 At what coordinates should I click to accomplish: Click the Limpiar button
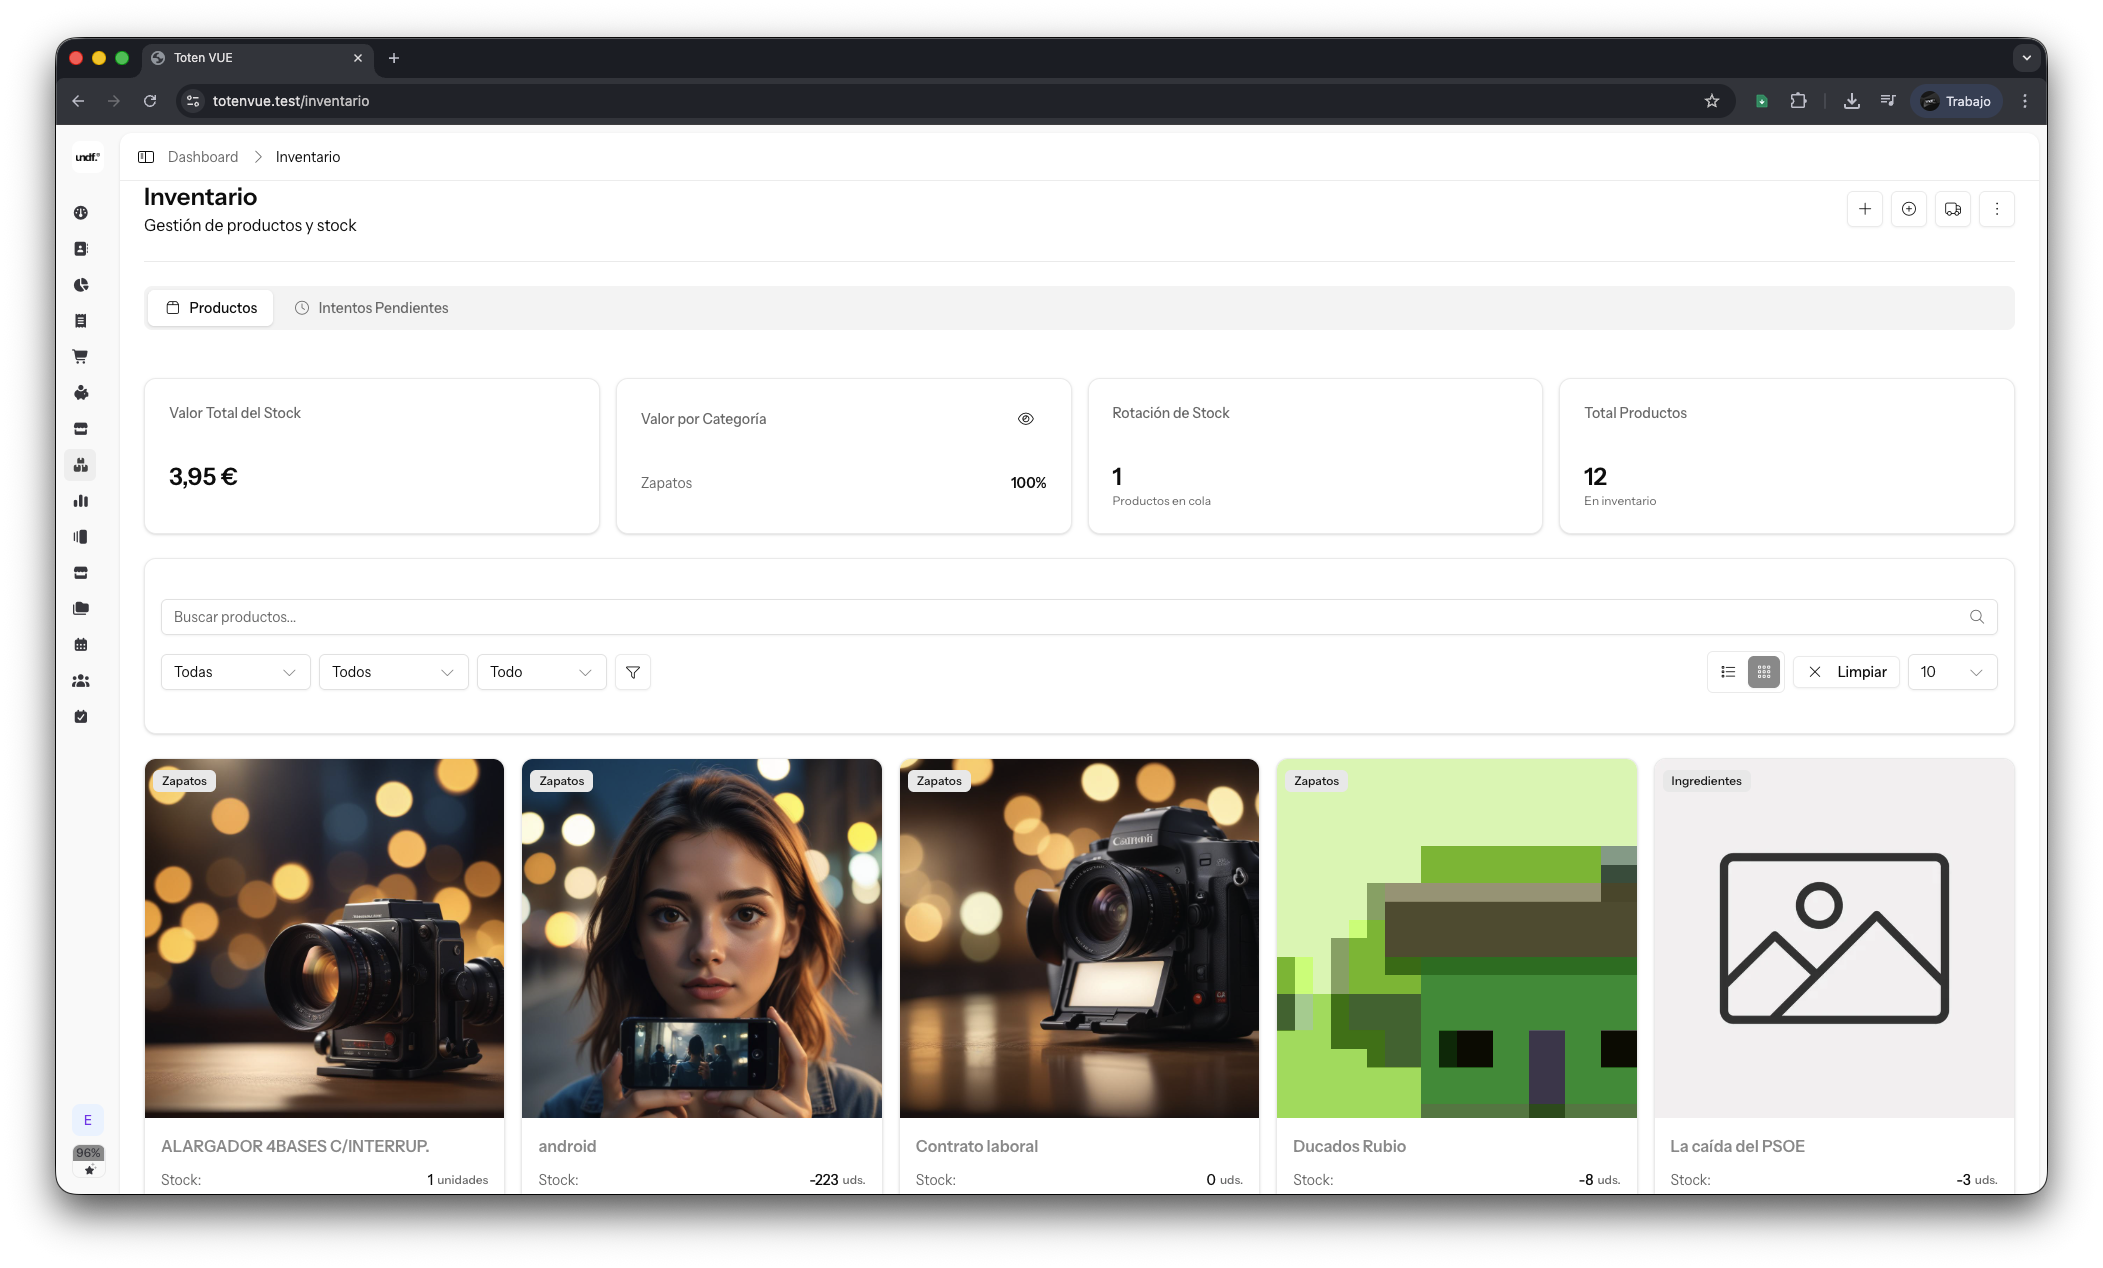pos(1847,672)
